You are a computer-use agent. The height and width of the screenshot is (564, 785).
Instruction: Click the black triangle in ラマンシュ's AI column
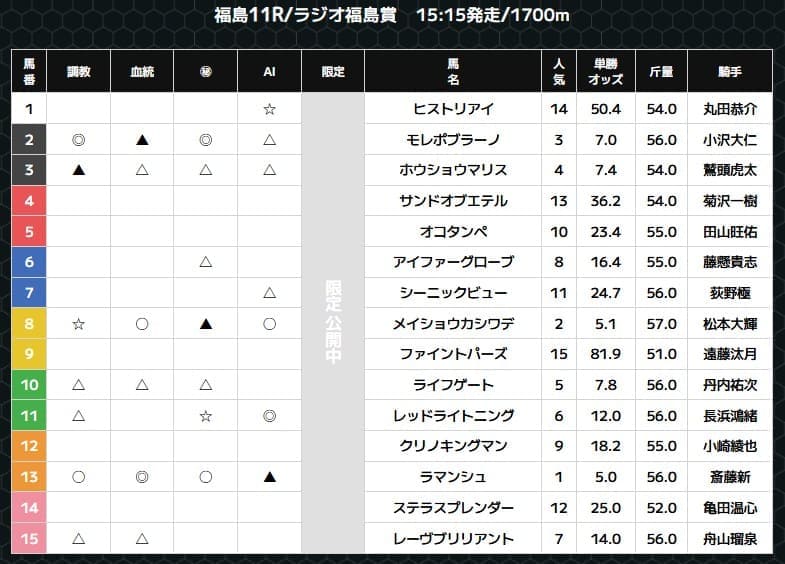tap(269, 477)
